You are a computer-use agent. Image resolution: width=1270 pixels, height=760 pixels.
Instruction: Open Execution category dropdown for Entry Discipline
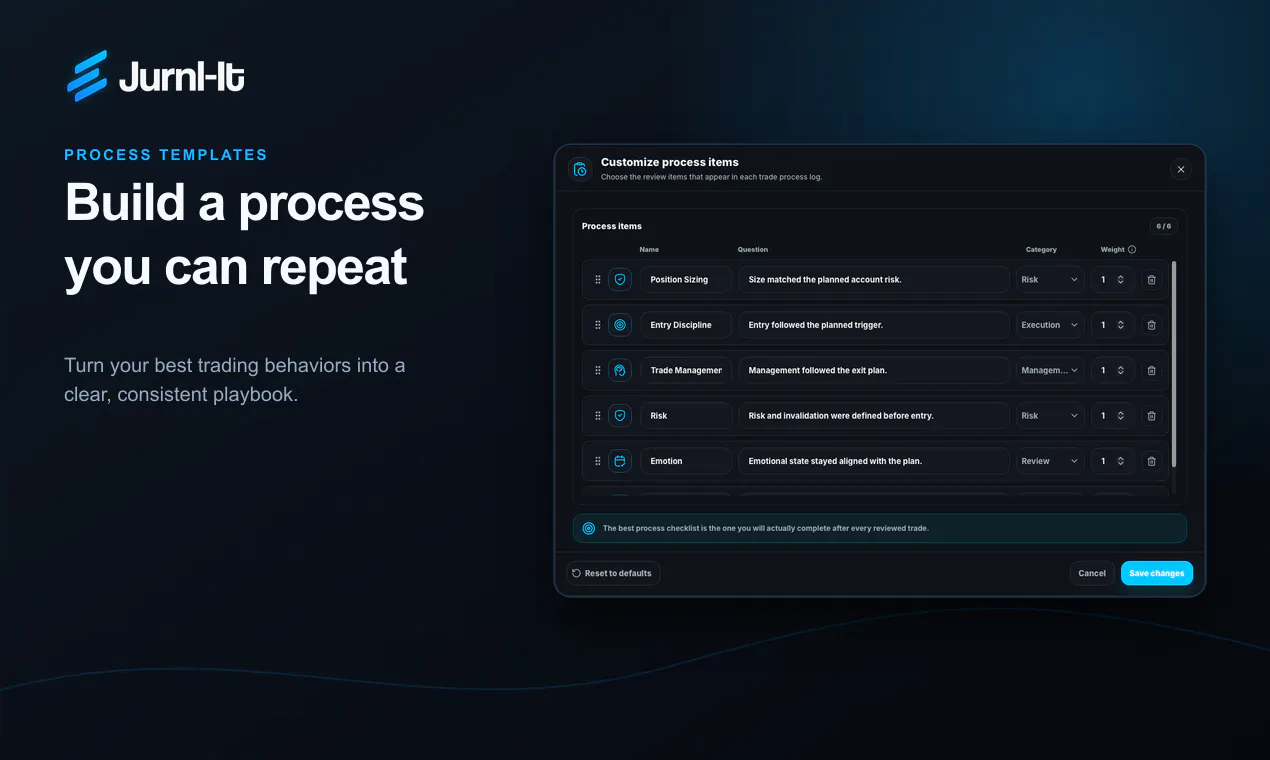[1050, 325]
